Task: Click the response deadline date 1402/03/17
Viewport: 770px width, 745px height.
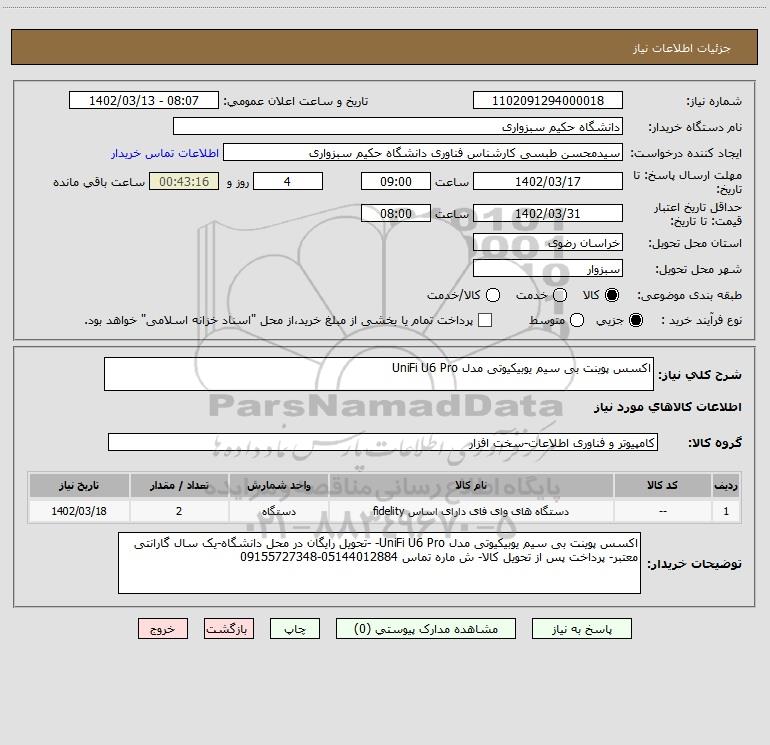Action: pos(548,181)
